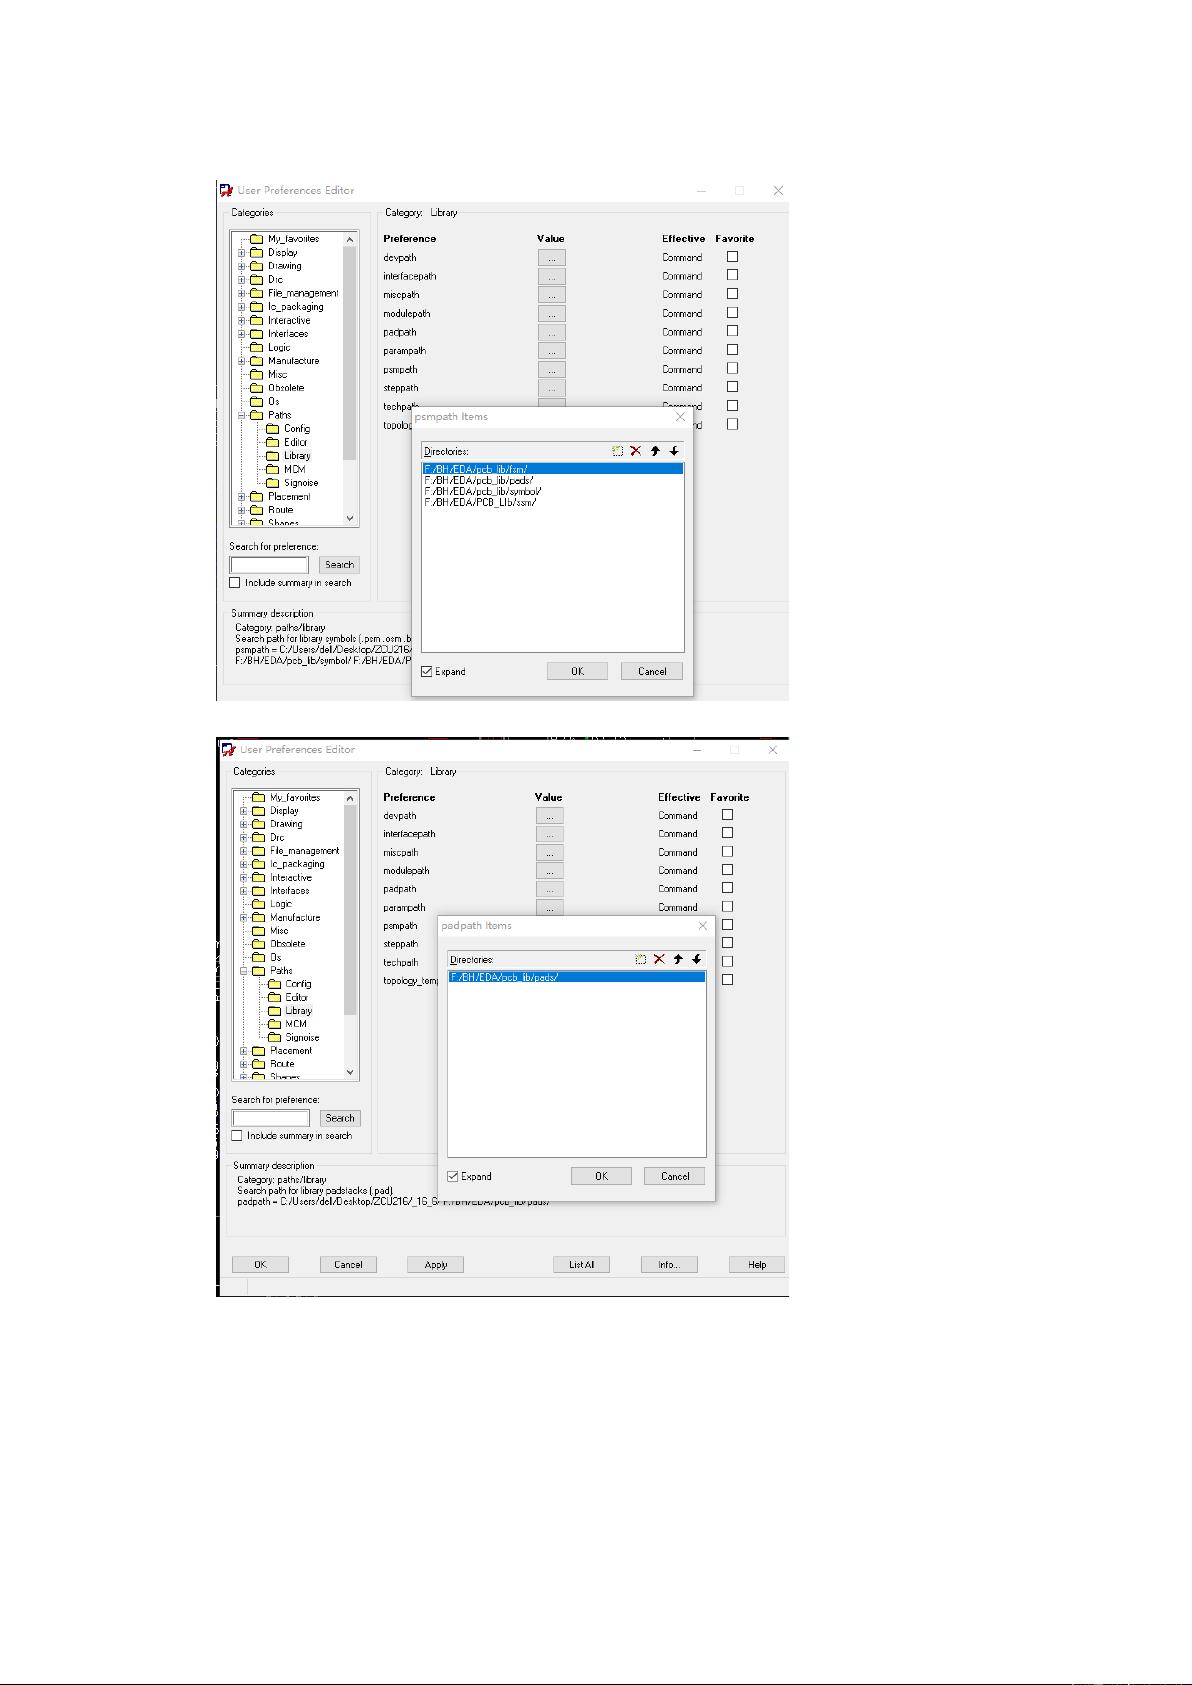The image size is (1192, 1685).
Task: Expand Display category in upper editor tree
Action: (x=241, y=253)
